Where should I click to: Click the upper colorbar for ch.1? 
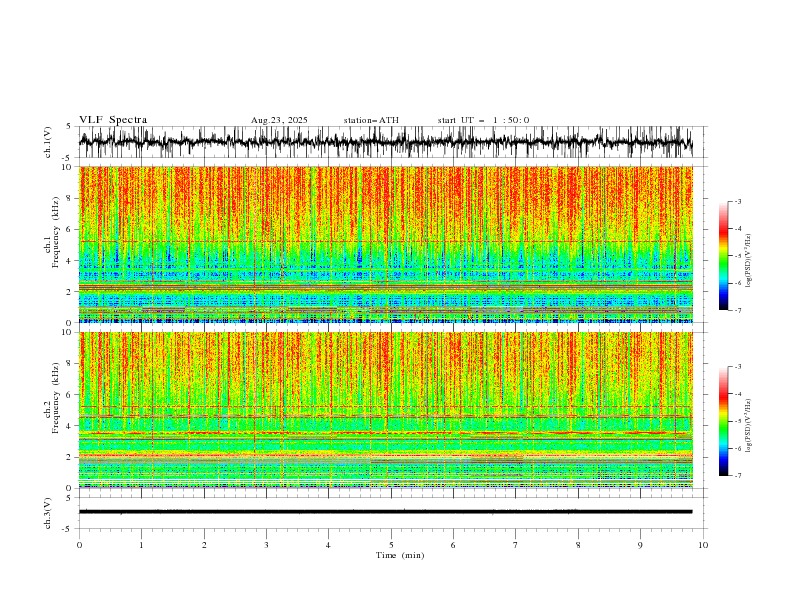[723, 256]
